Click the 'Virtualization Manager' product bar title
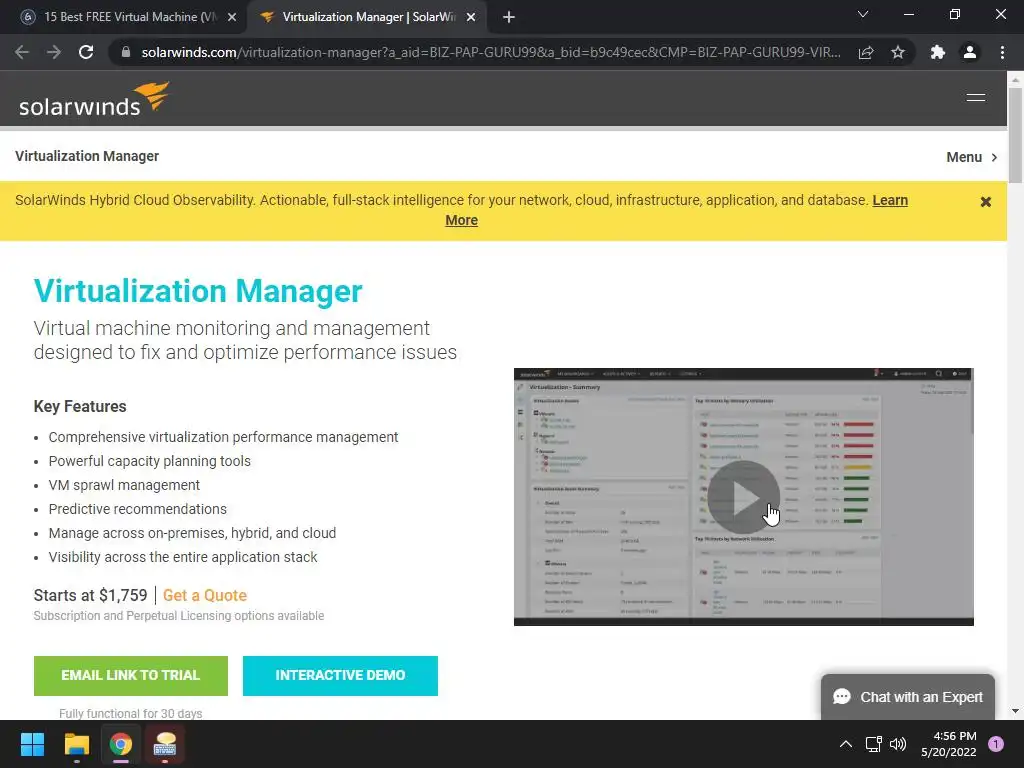 coord(87,156)
